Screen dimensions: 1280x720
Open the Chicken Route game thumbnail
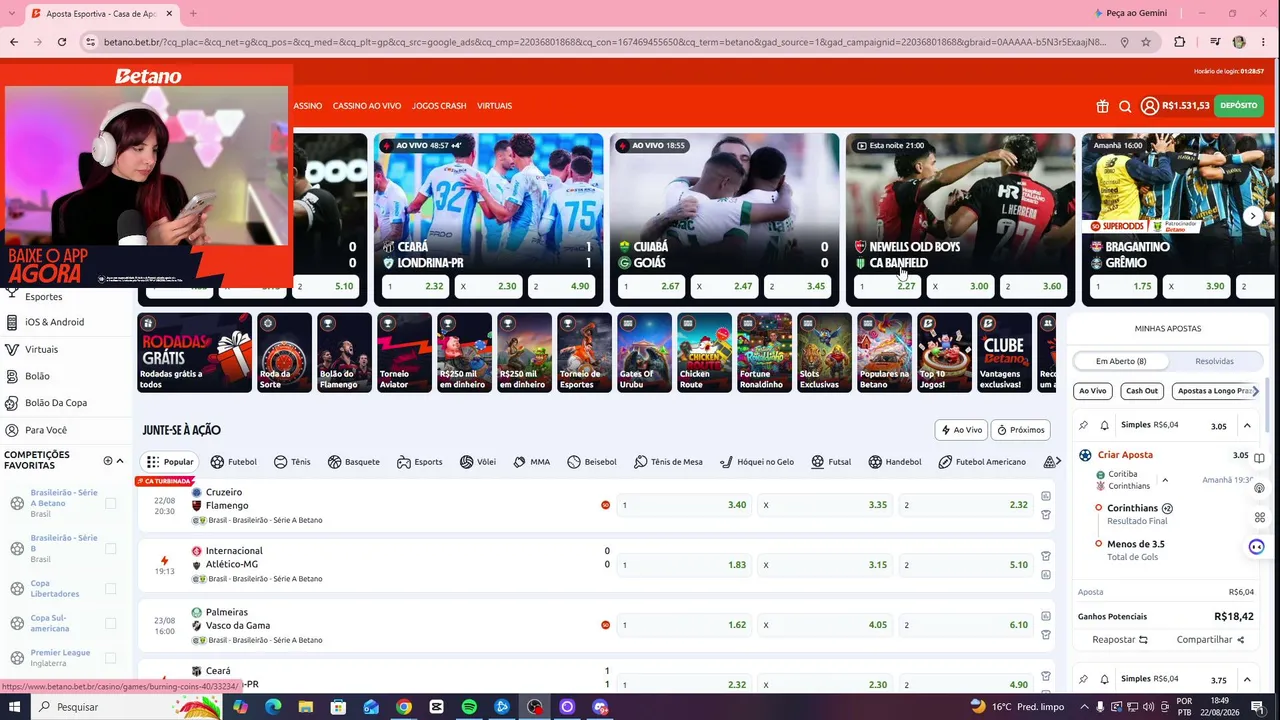pos(704,353)
